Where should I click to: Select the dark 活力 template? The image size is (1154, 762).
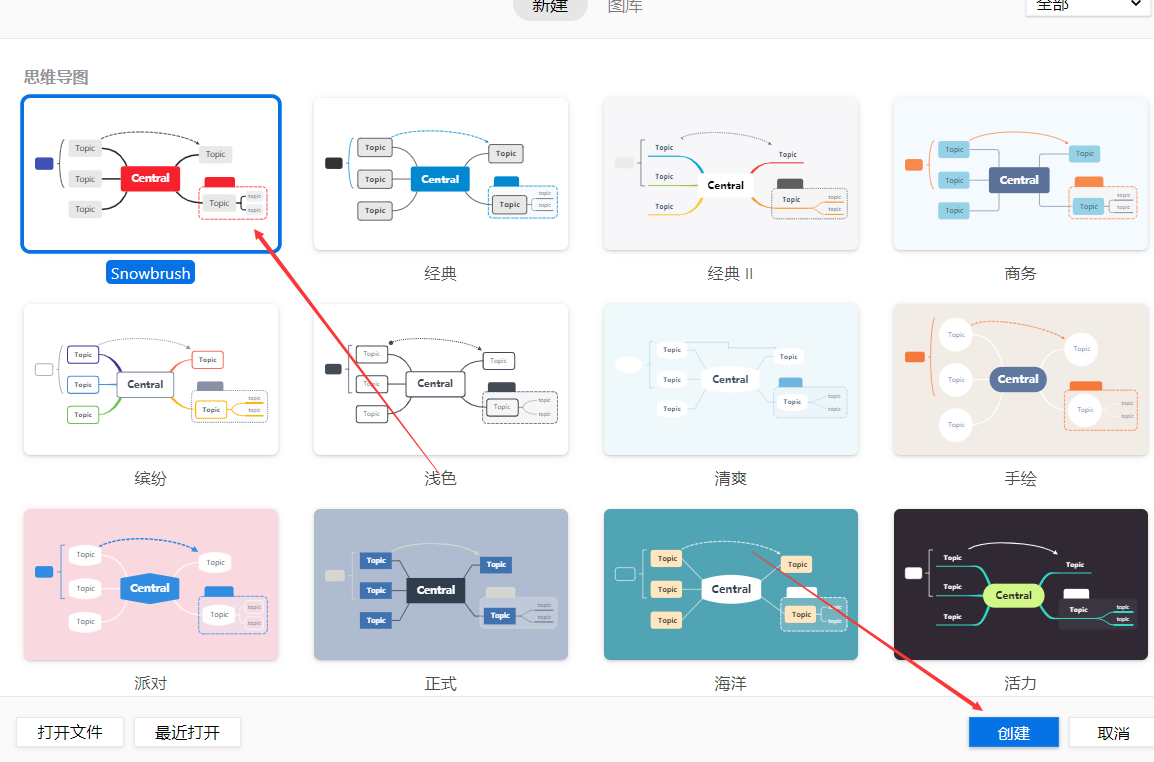click(x=1020, y=584)
